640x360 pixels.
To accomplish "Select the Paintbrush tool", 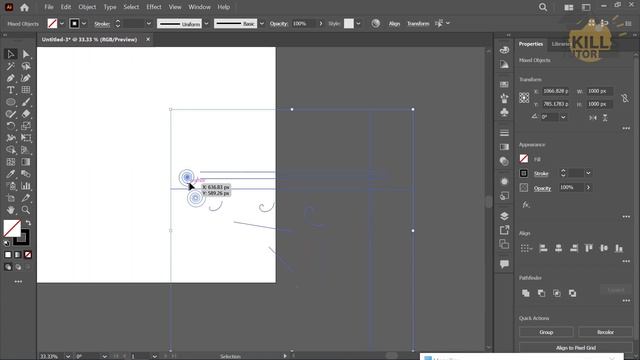I will [x=26, y=102].
